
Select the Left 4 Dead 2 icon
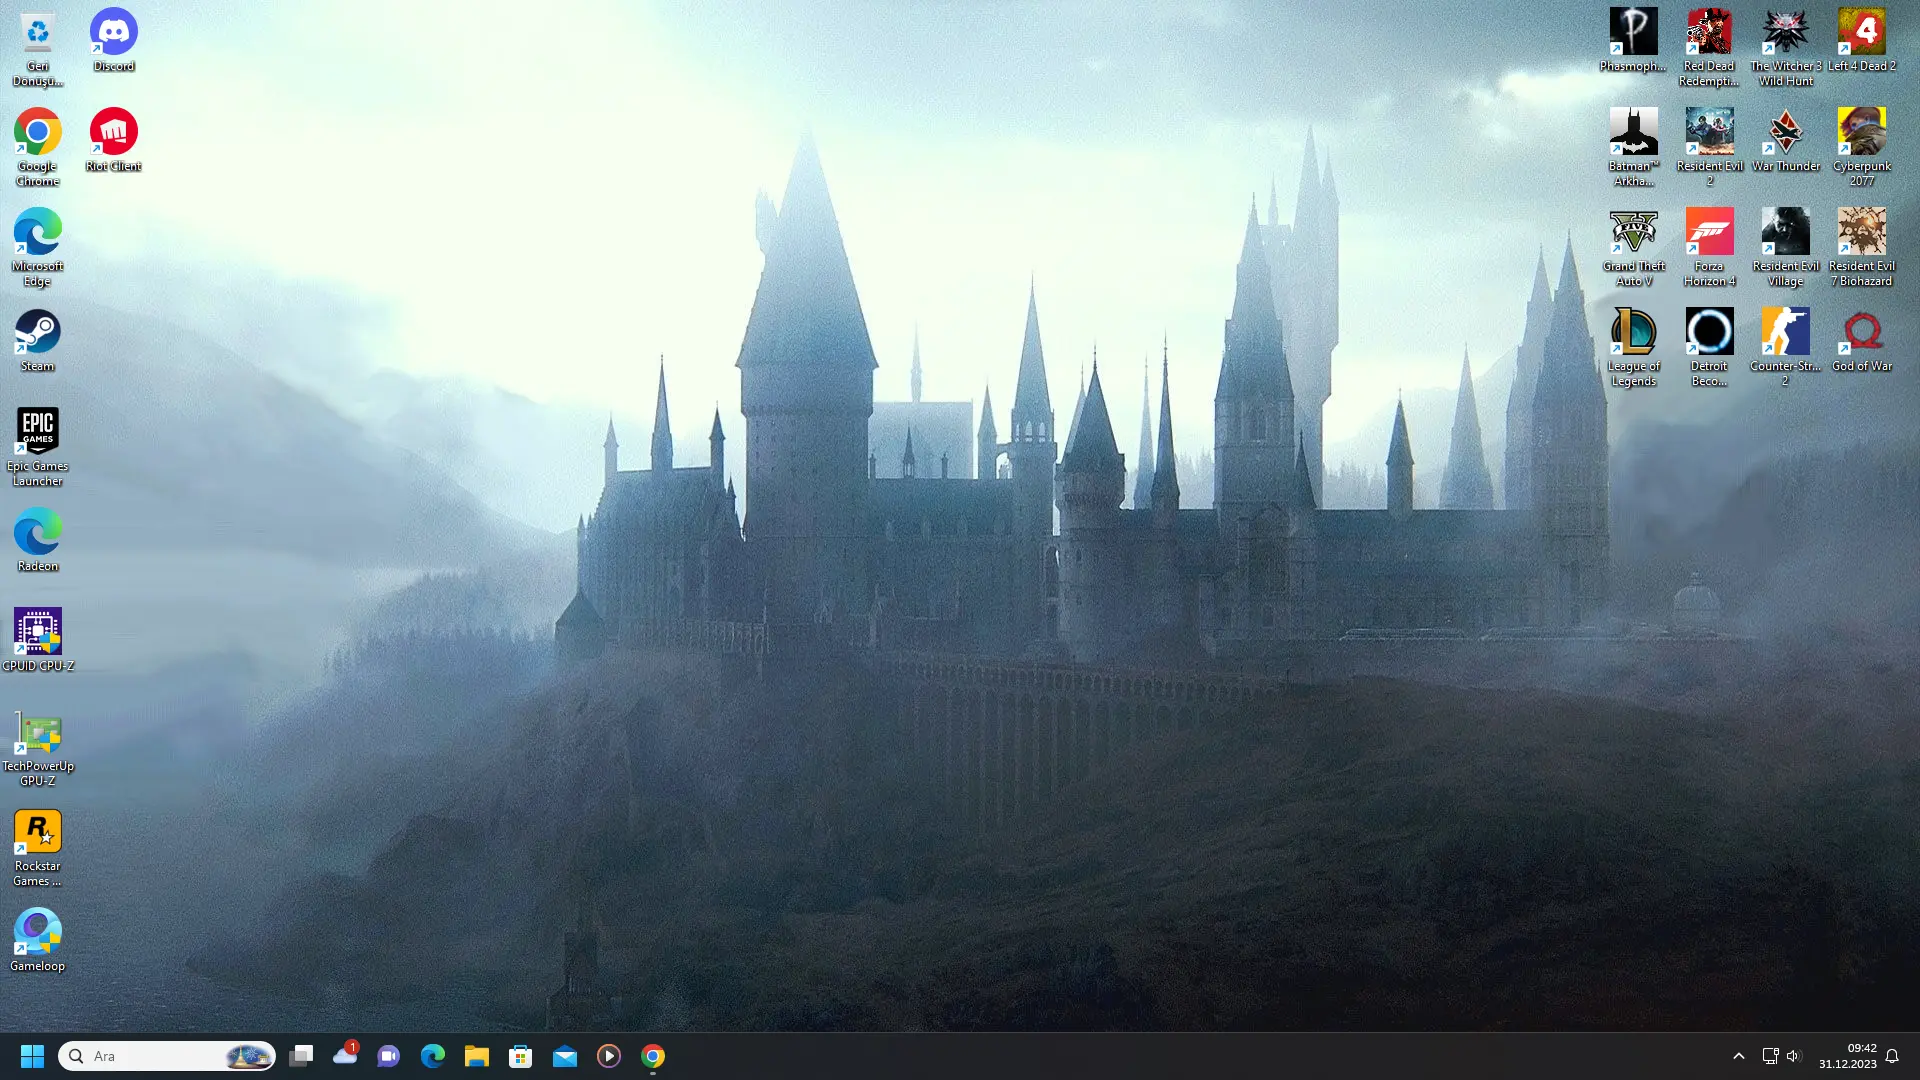click(1861, 40)
